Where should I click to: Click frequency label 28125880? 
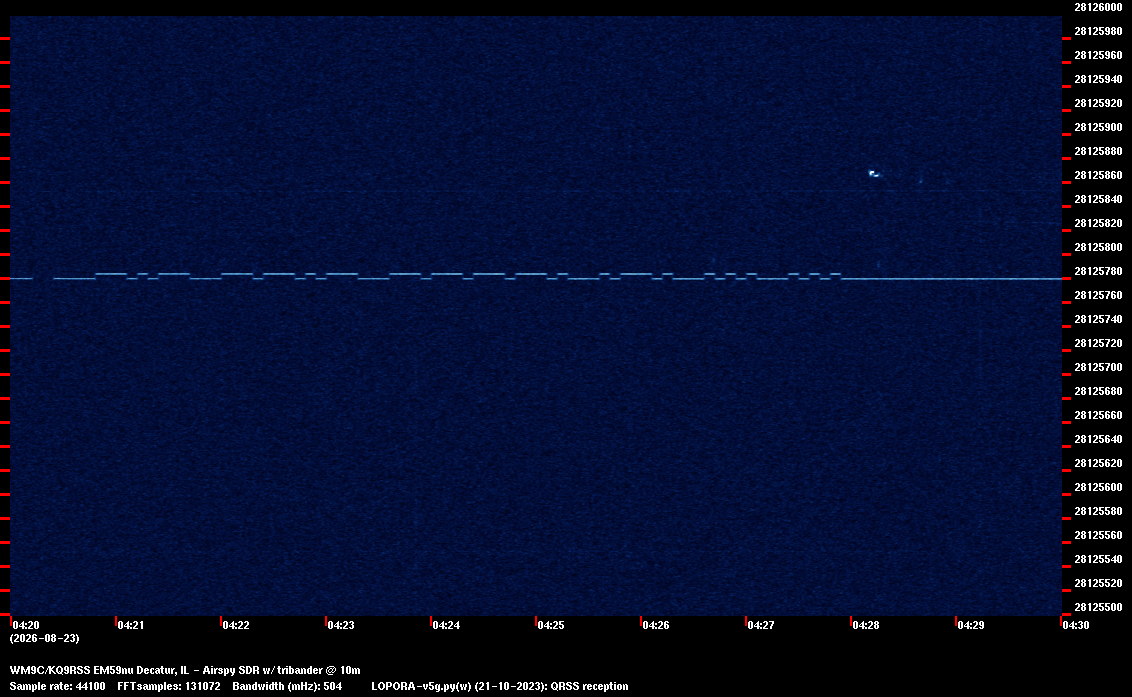1098,151
